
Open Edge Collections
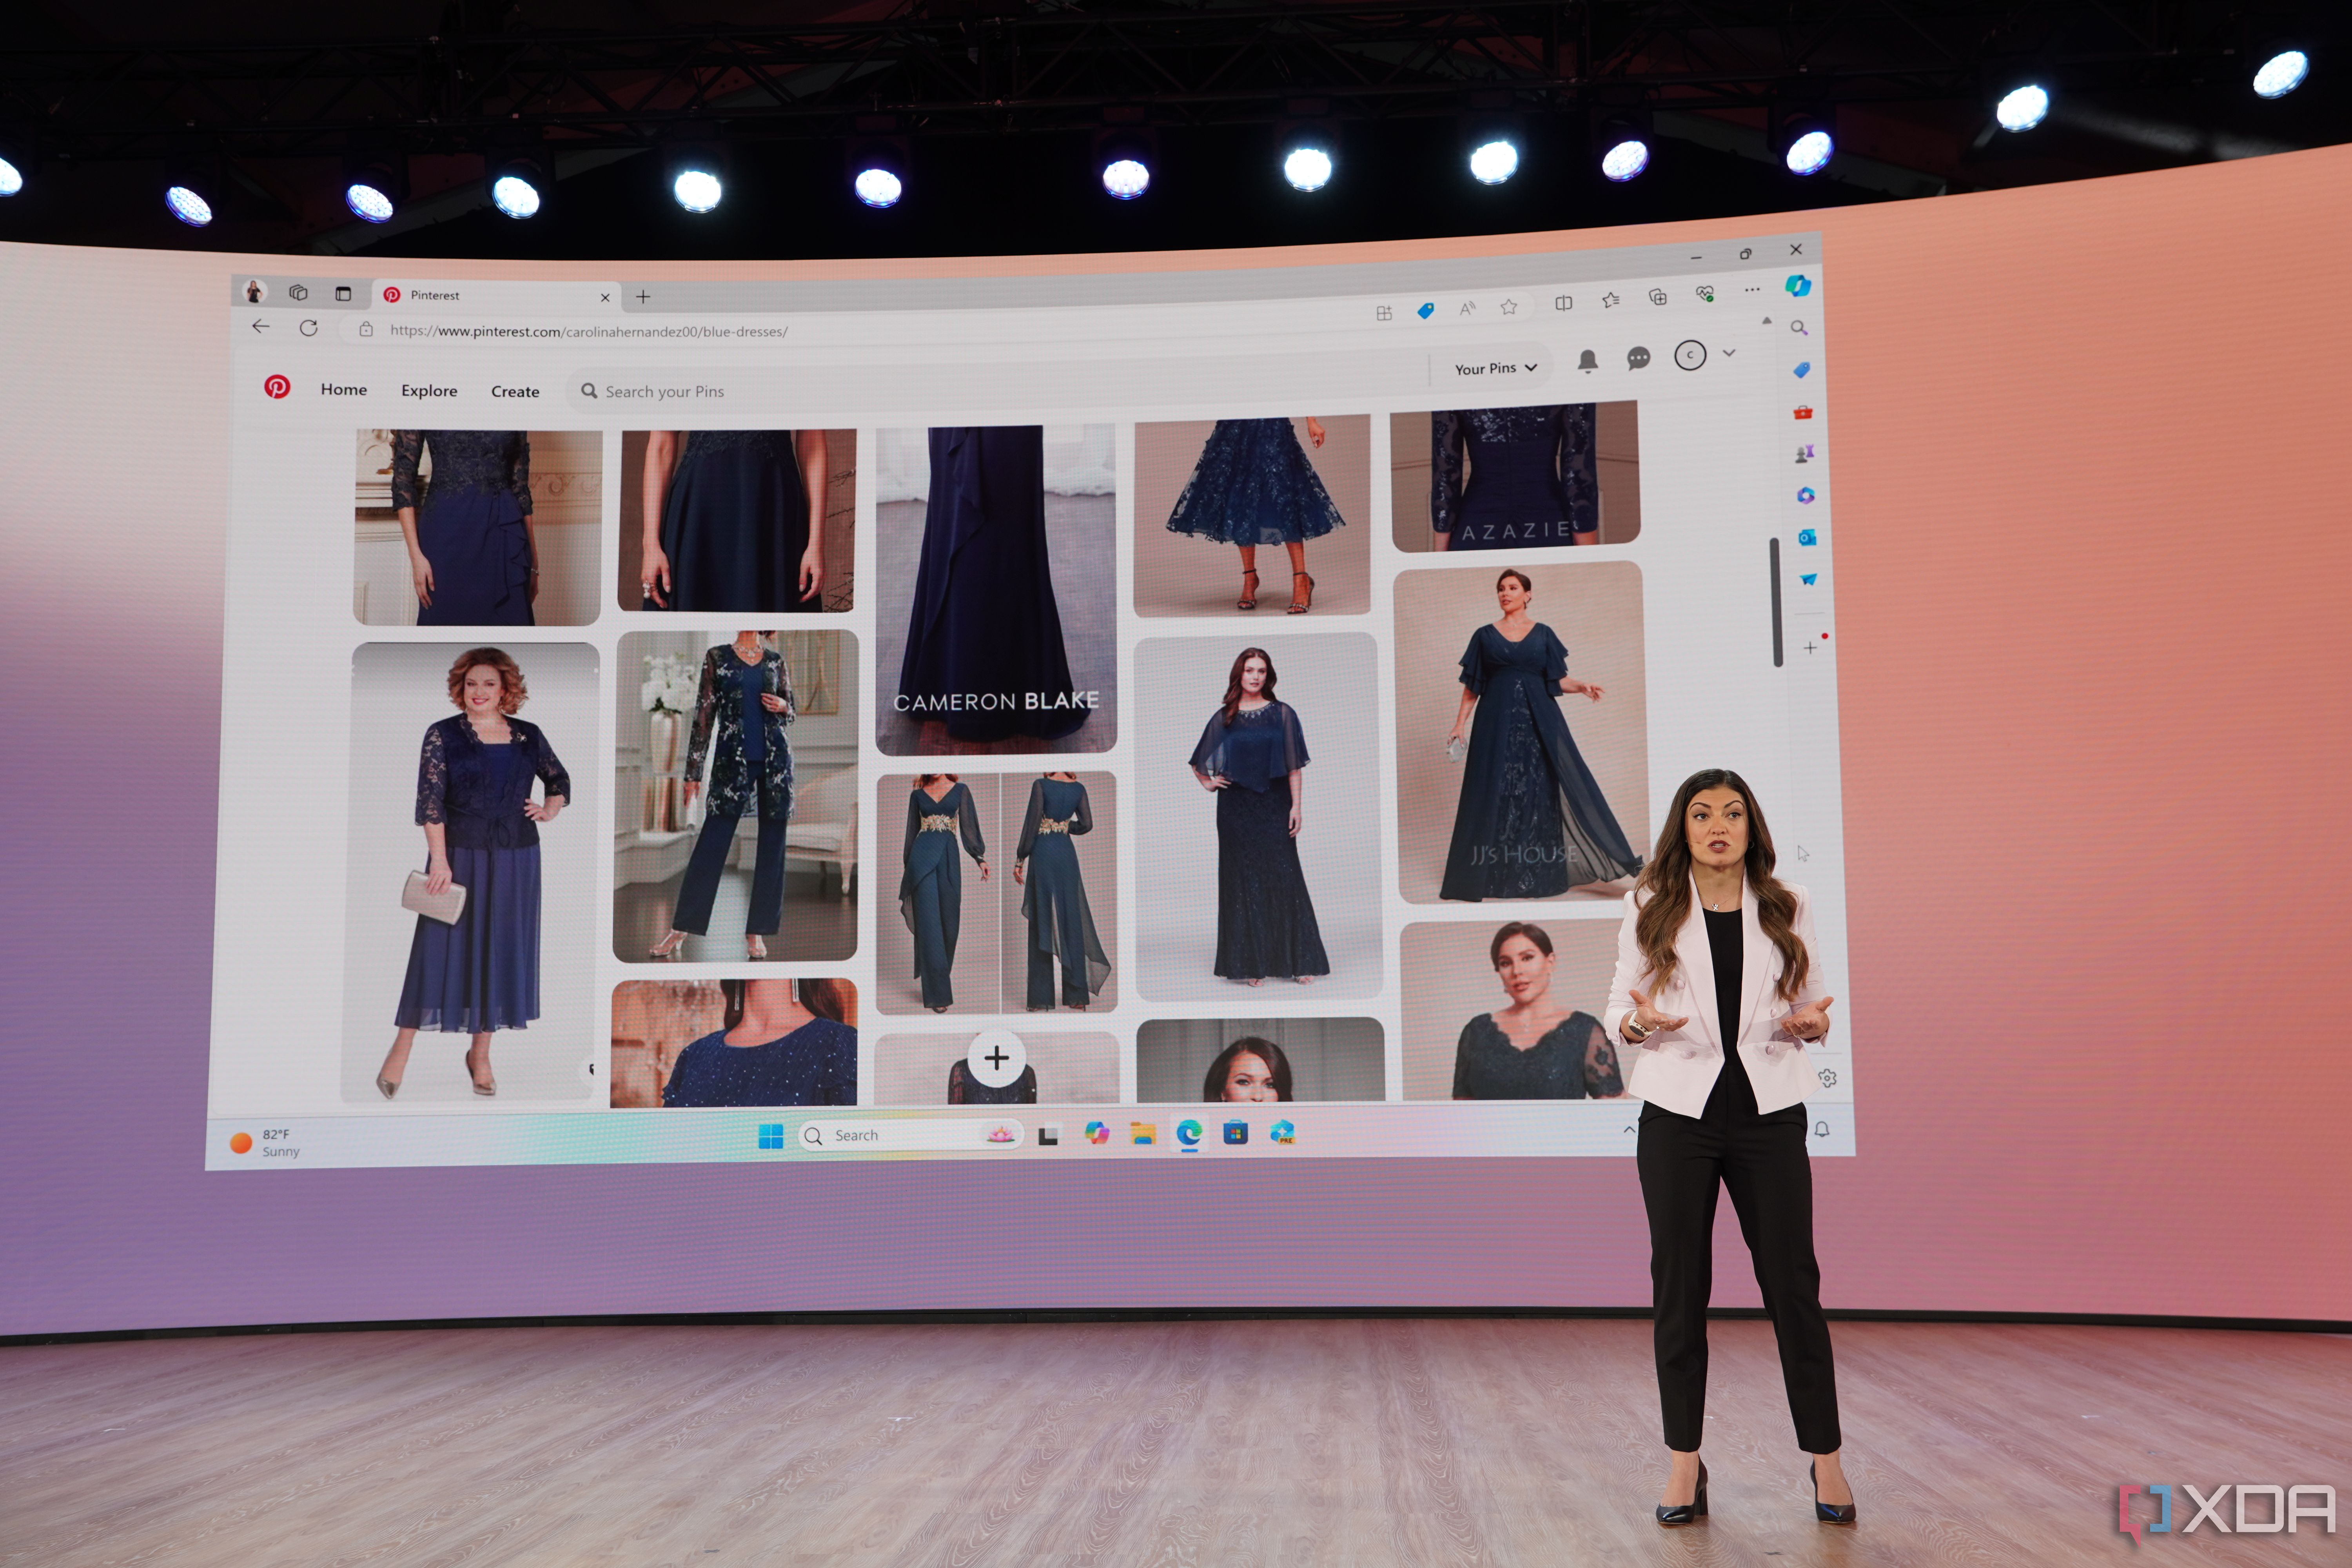[x=1658, y=297]
